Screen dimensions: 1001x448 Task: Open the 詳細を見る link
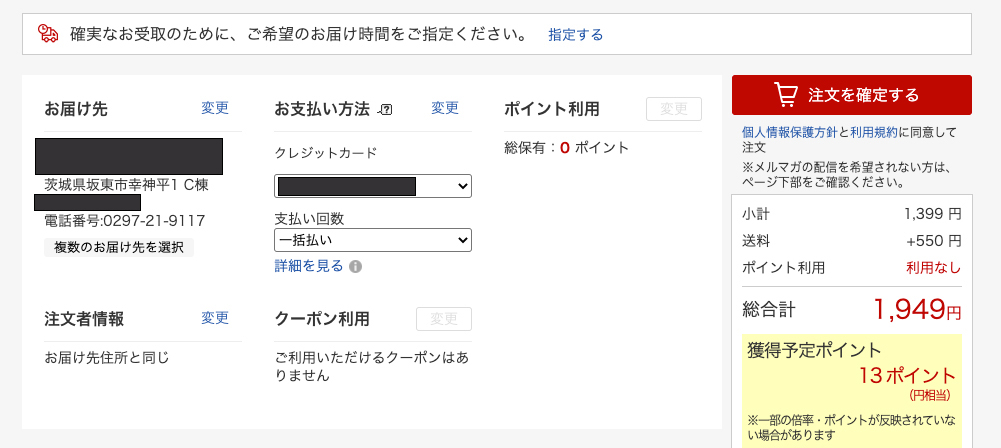point(309,266)
